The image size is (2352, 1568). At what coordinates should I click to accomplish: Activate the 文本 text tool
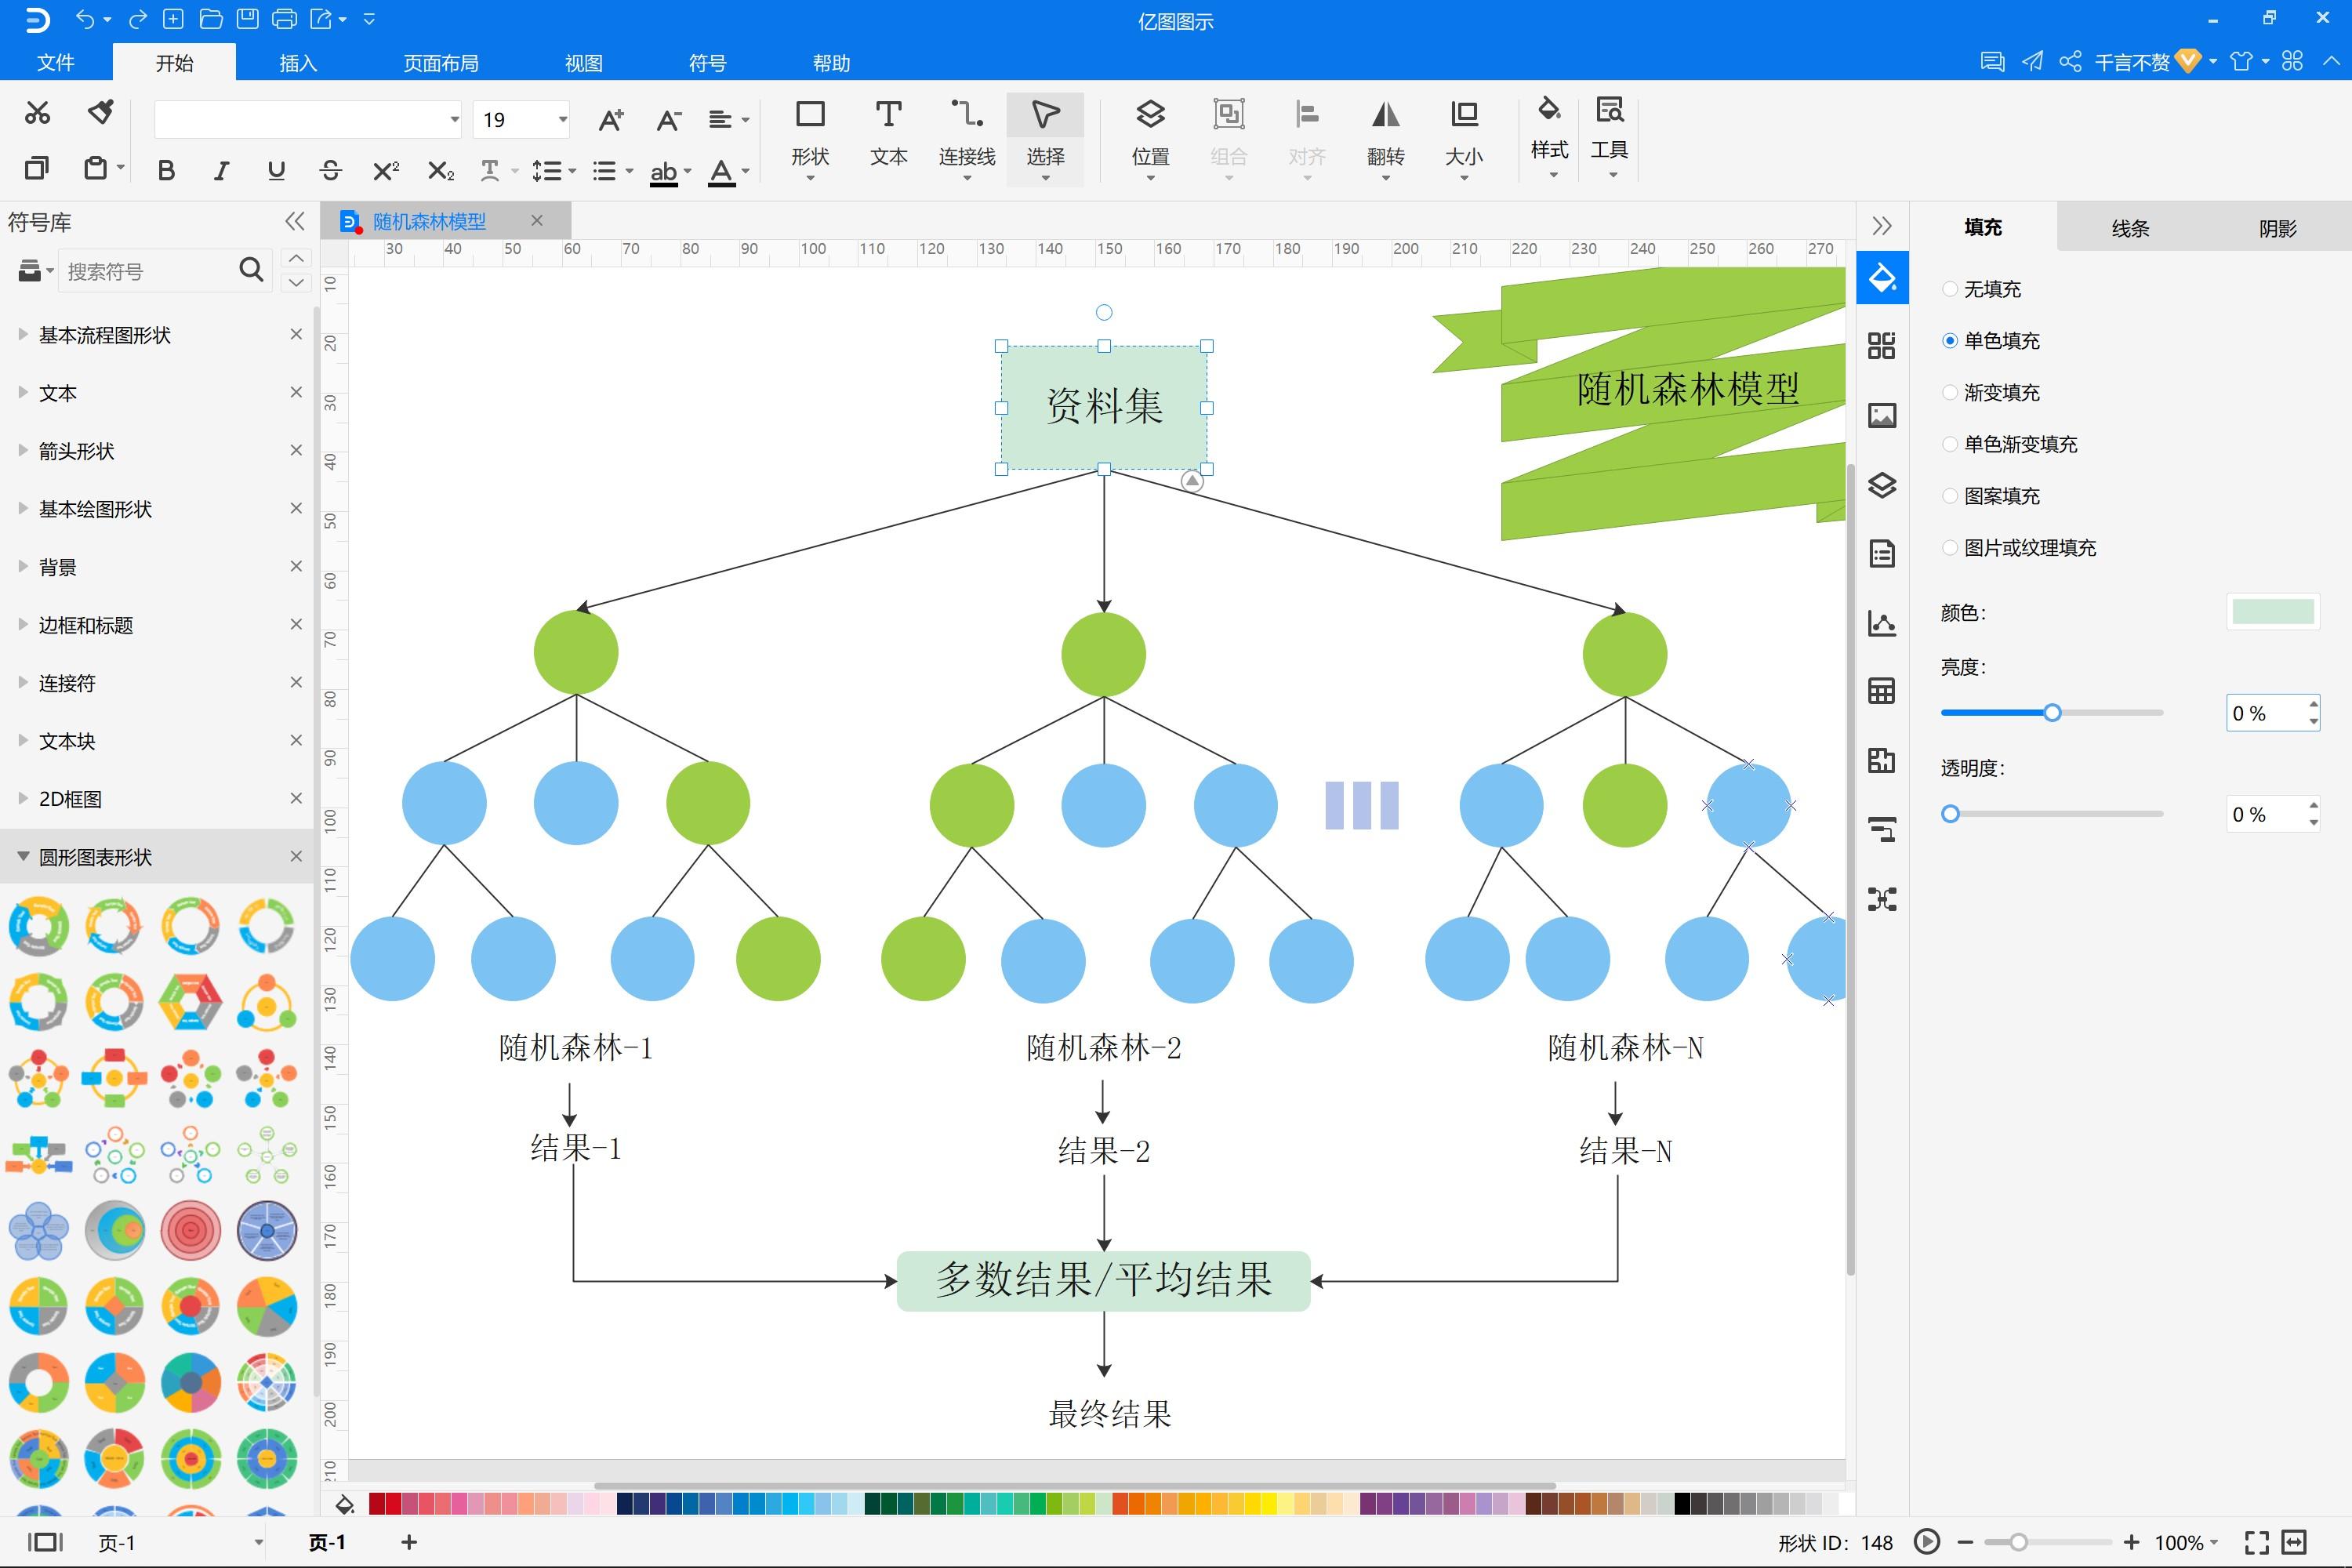887,135
